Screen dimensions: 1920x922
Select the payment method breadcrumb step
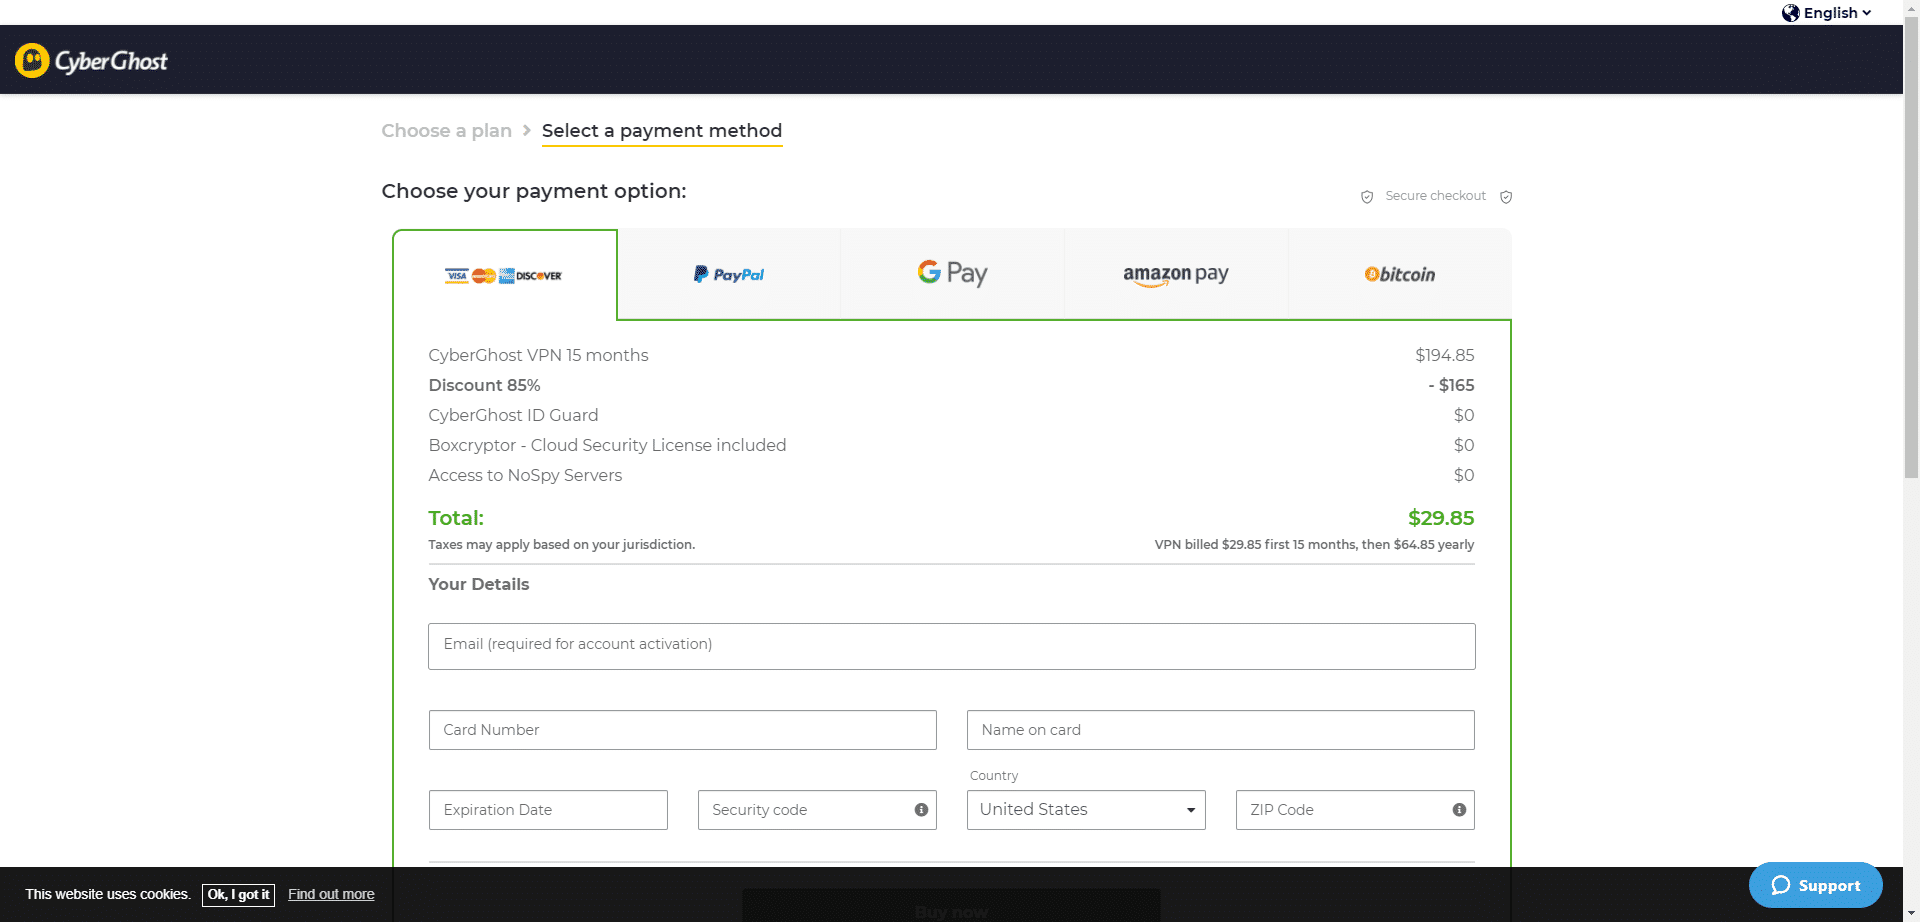[662, 131]
